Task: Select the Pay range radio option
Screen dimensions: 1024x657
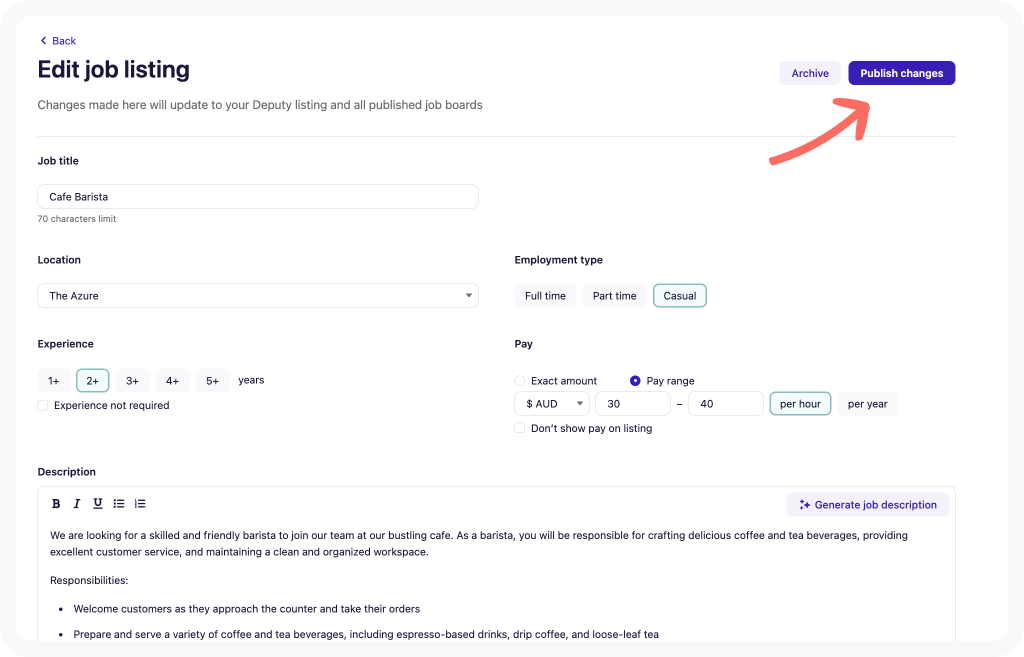Action: pos(635,381)
